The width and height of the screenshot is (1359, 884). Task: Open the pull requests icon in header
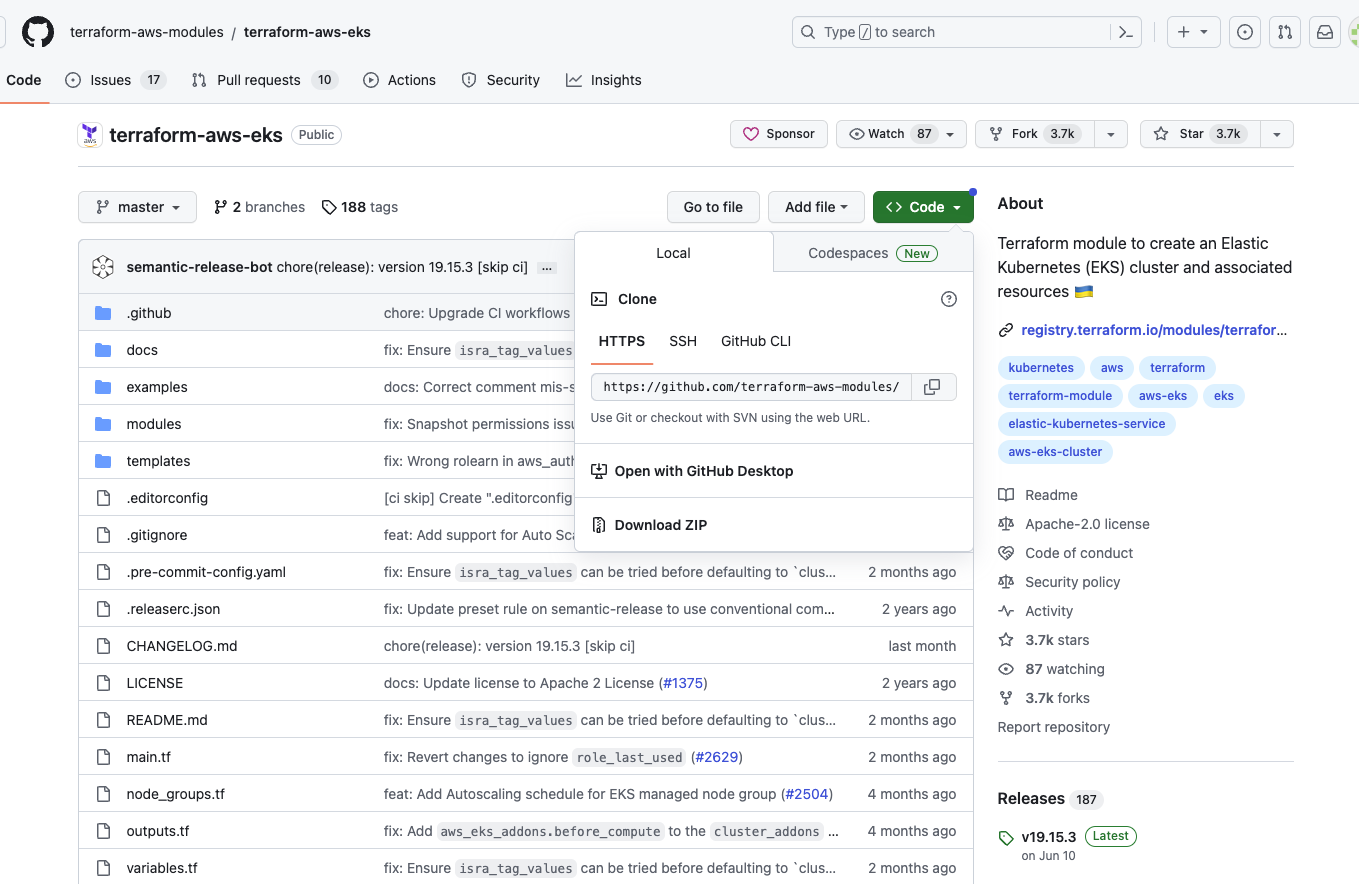[1285, 32]
